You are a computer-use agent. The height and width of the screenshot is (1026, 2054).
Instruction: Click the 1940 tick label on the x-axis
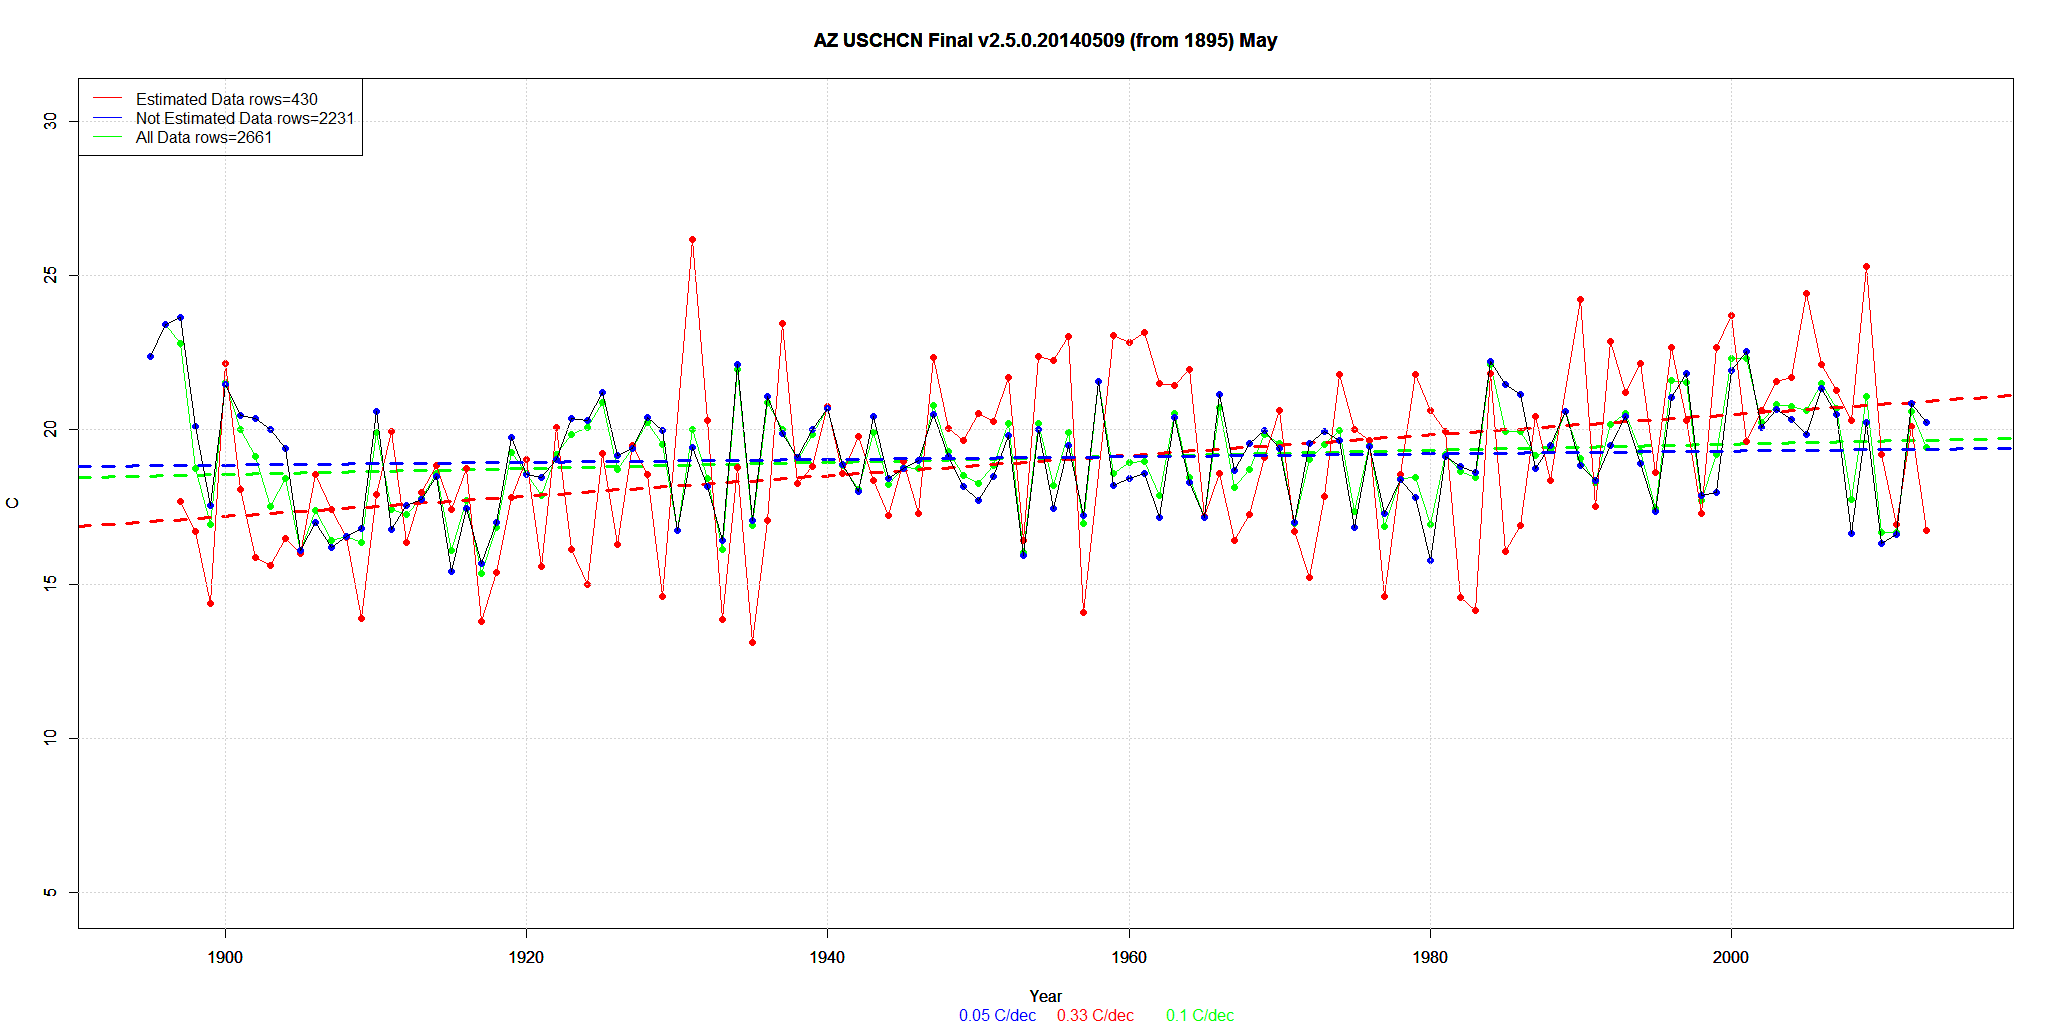pyautogui.click(x=827, y=957)
